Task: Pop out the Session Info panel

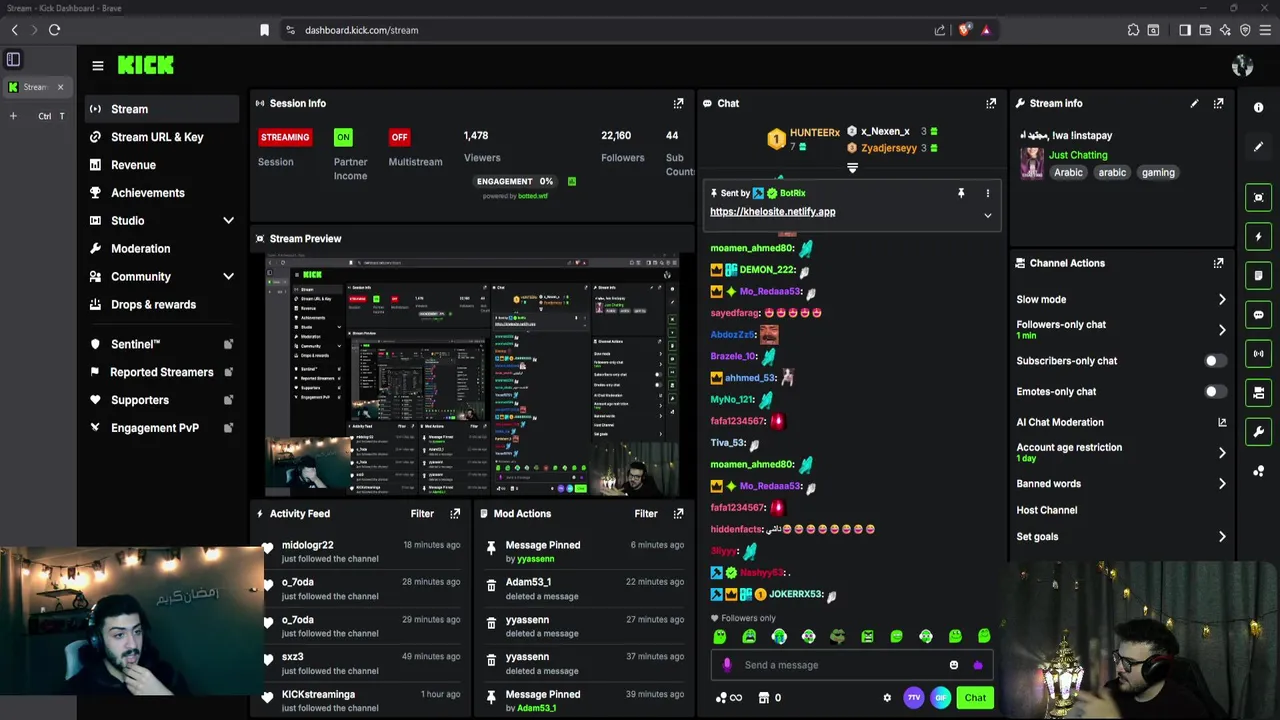Action: (x=678, y=103)
